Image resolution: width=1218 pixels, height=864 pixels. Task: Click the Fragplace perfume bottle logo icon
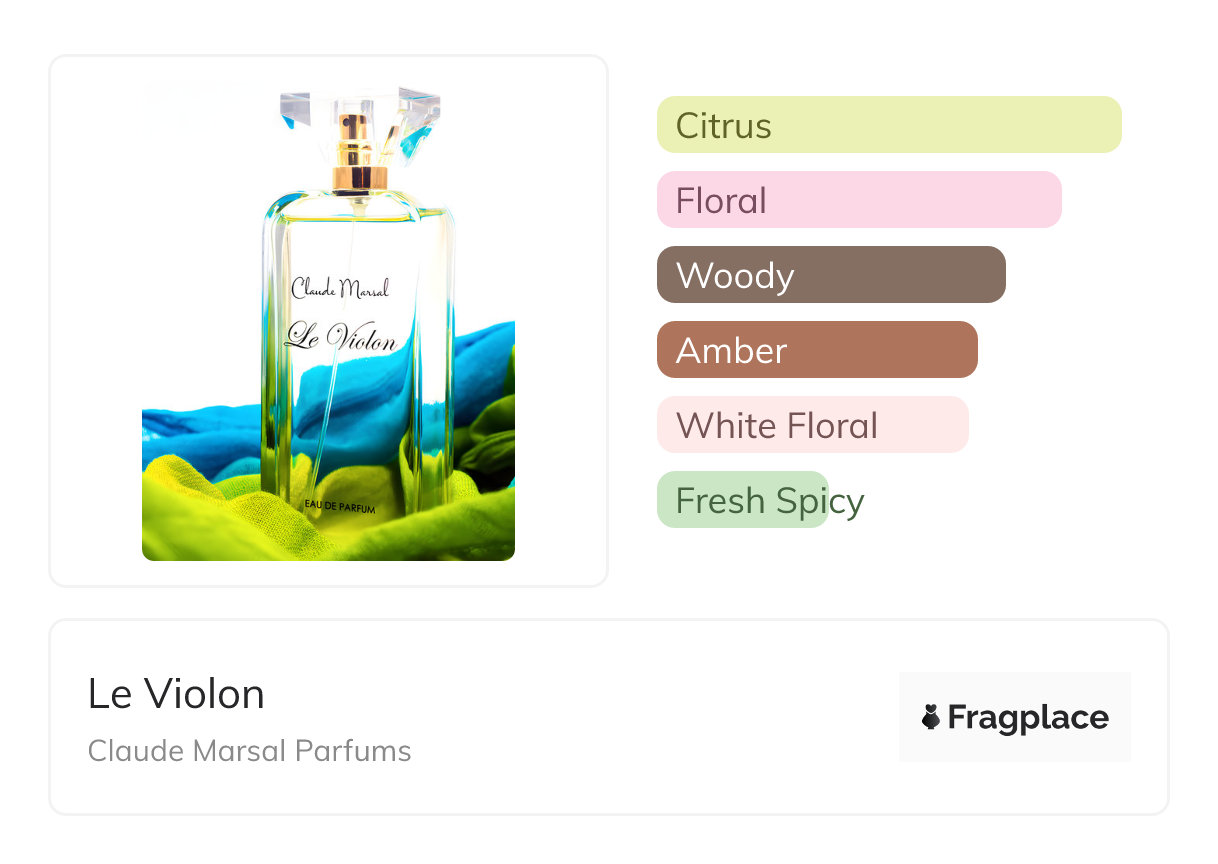(931, 717)
